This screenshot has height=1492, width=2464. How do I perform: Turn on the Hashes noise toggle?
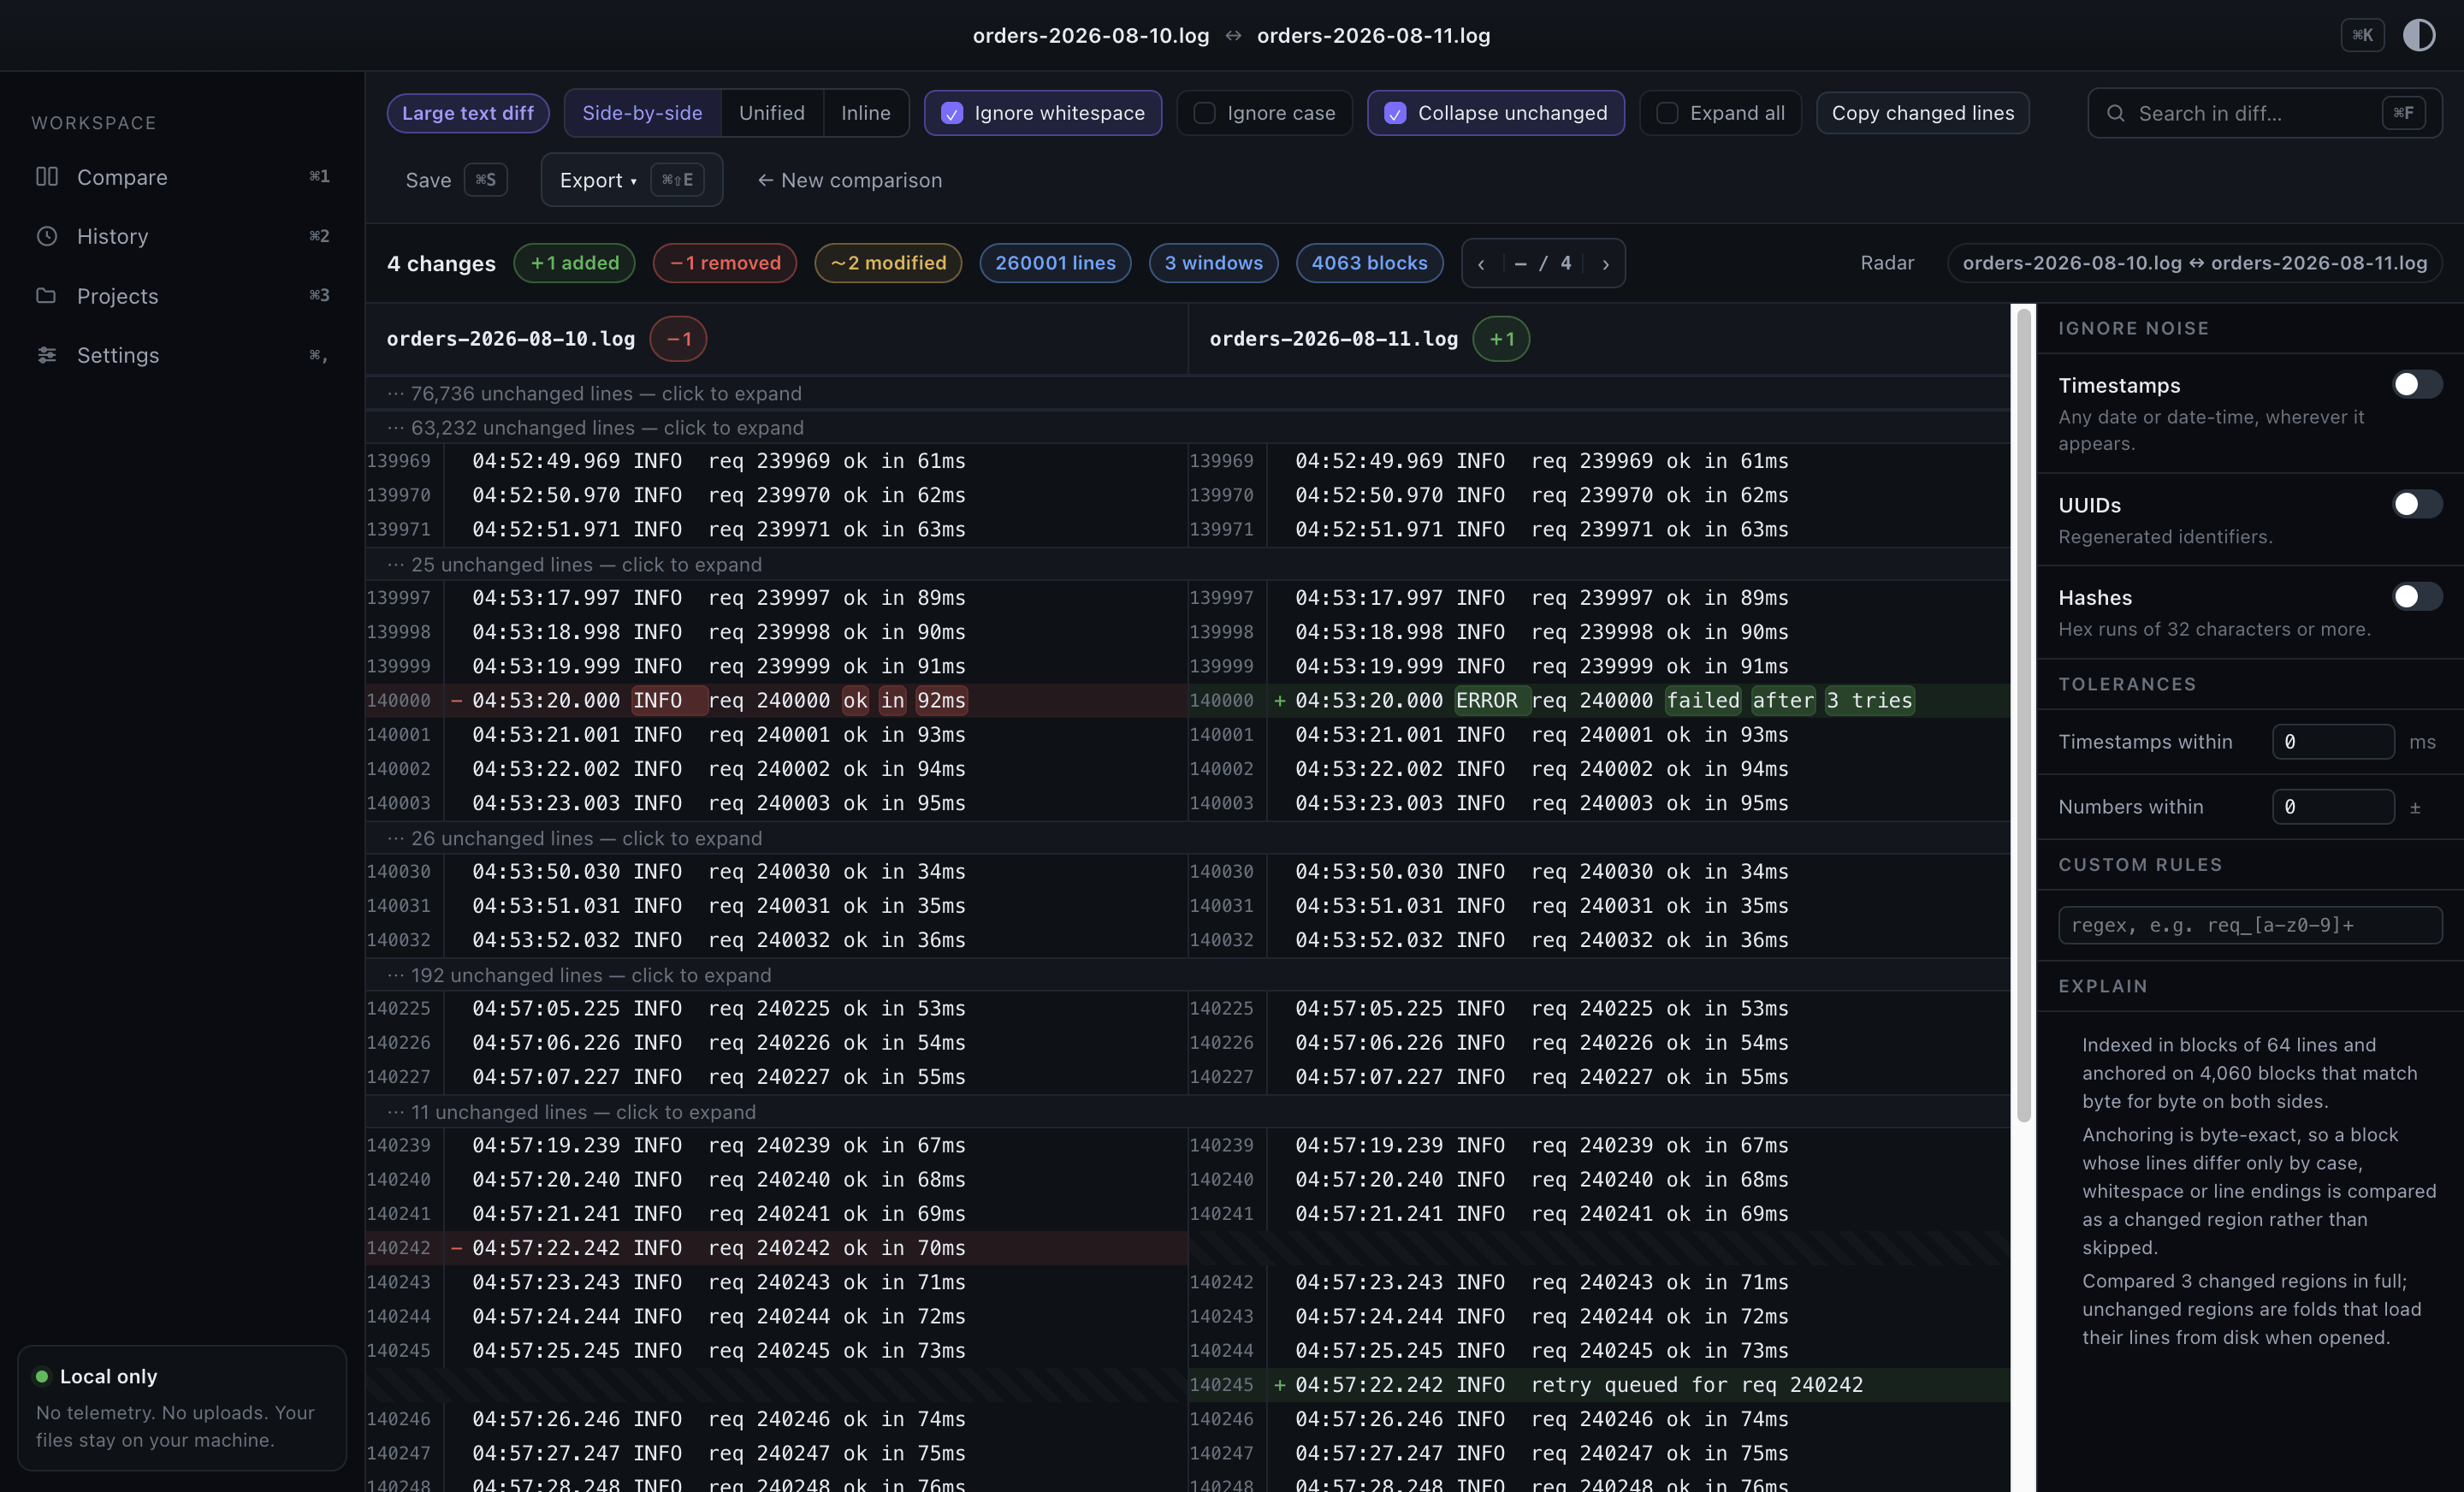[2416, 597]
